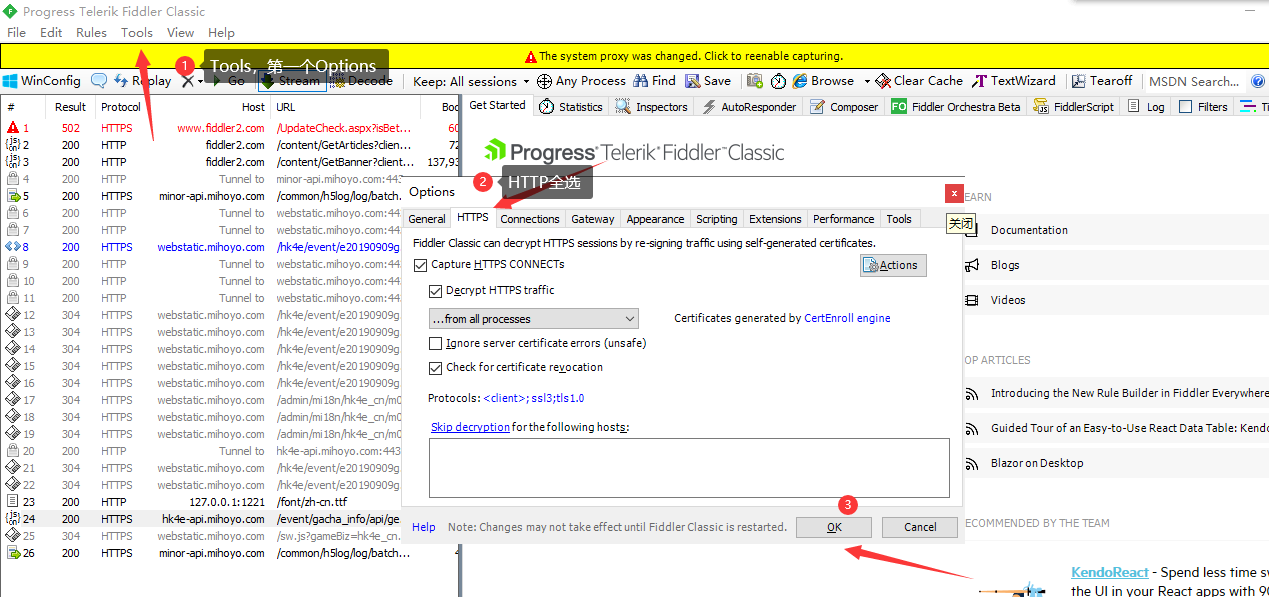Click the timer clock icon
Viewport: 1269px width, 597px height.
[778, 81]
